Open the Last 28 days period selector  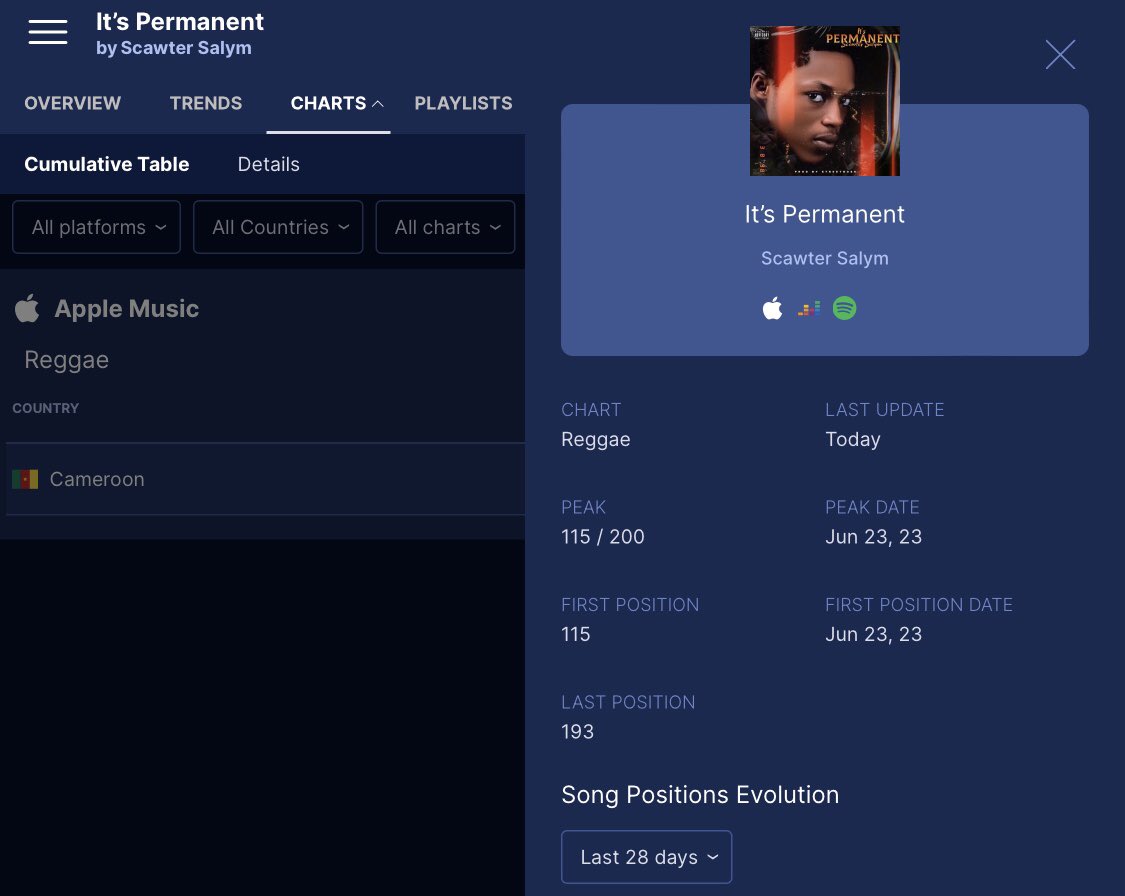pyautogui.click(x=646, y=856)
